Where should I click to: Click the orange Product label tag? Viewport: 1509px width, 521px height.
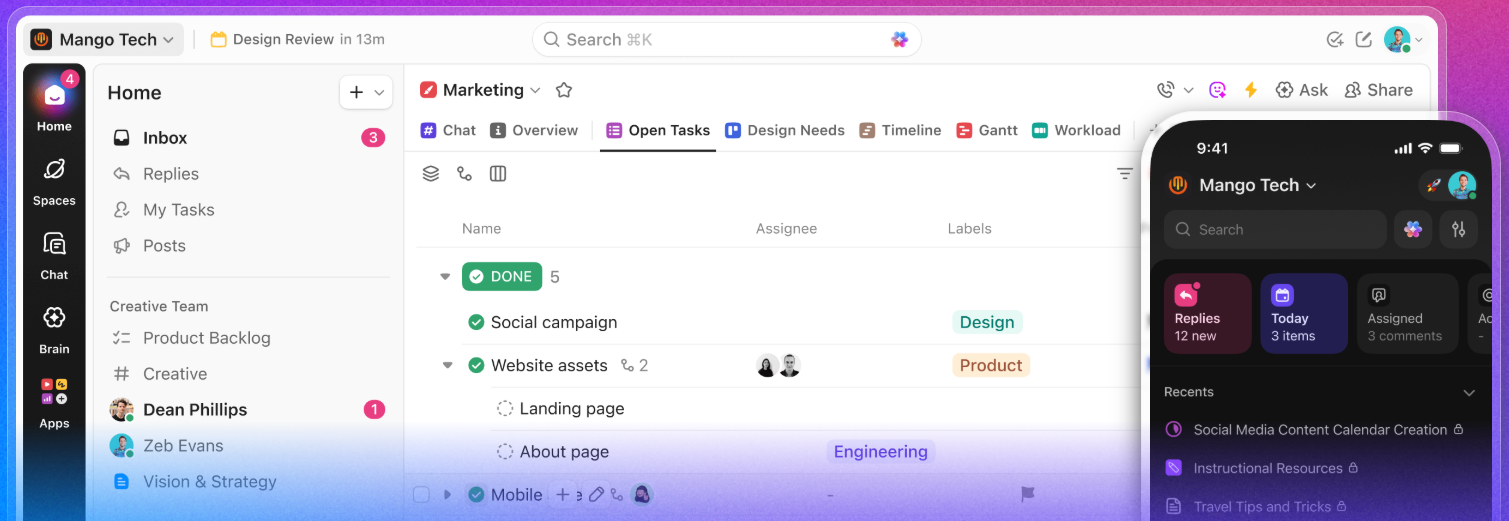tap(990, 365)
